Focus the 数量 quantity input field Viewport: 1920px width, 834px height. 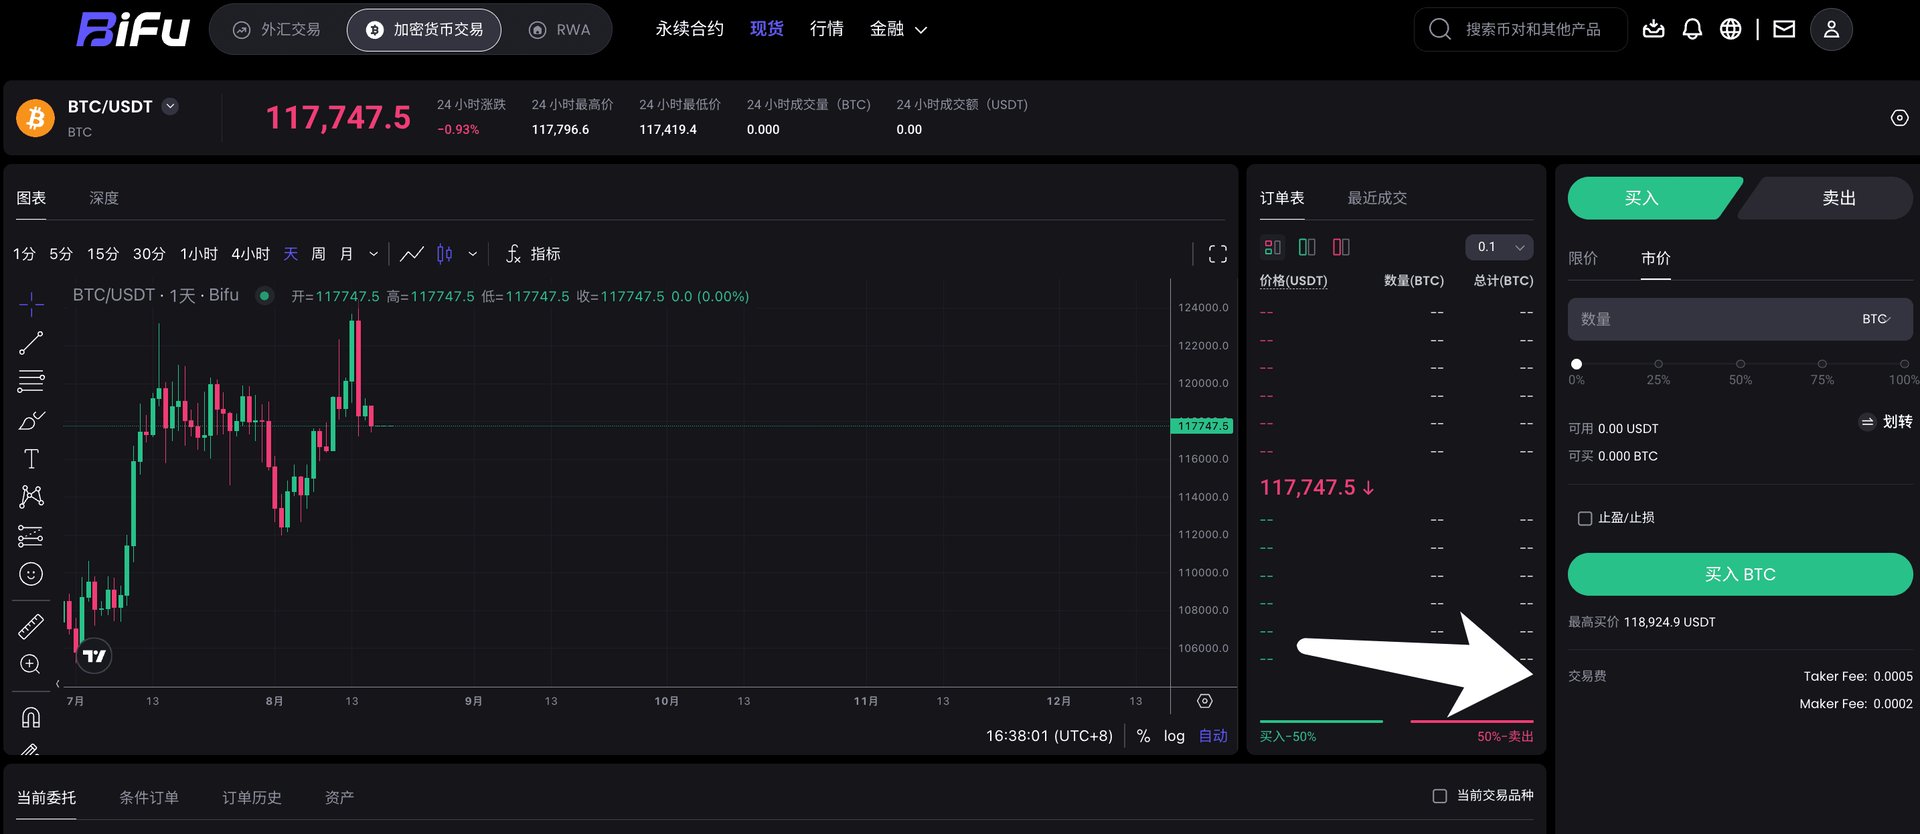click(x=1740, y=319)
